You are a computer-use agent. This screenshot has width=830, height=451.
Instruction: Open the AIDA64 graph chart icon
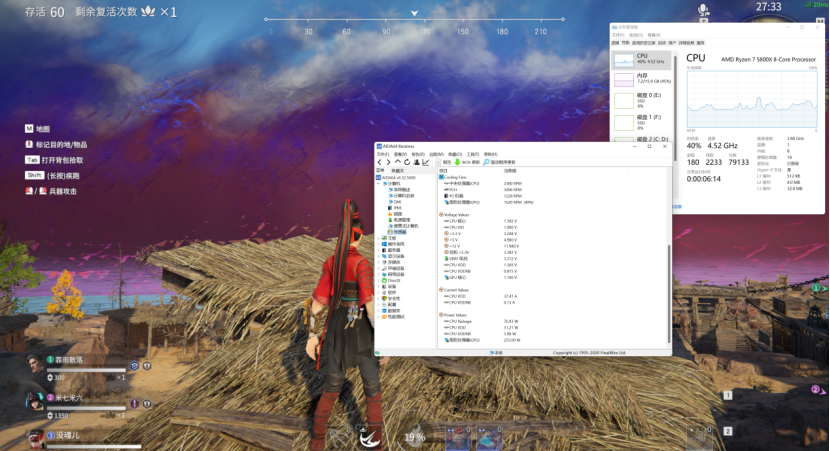[x=426, y=162]
